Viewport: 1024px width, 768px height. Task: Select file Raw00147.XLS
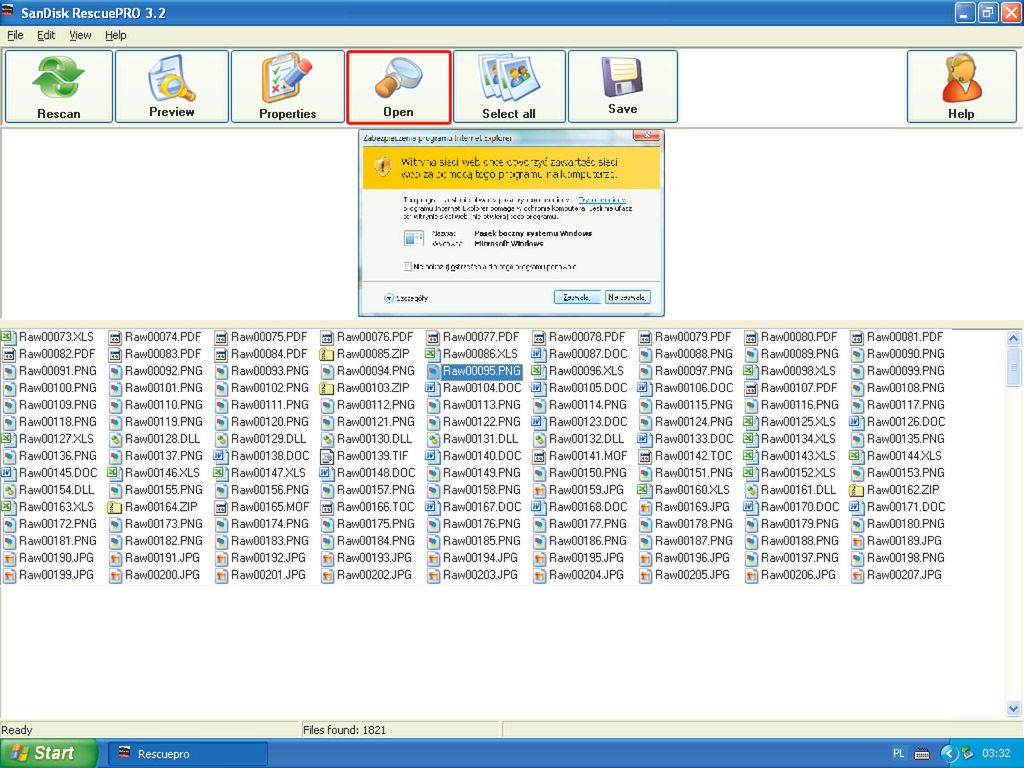tap(268, 473)
